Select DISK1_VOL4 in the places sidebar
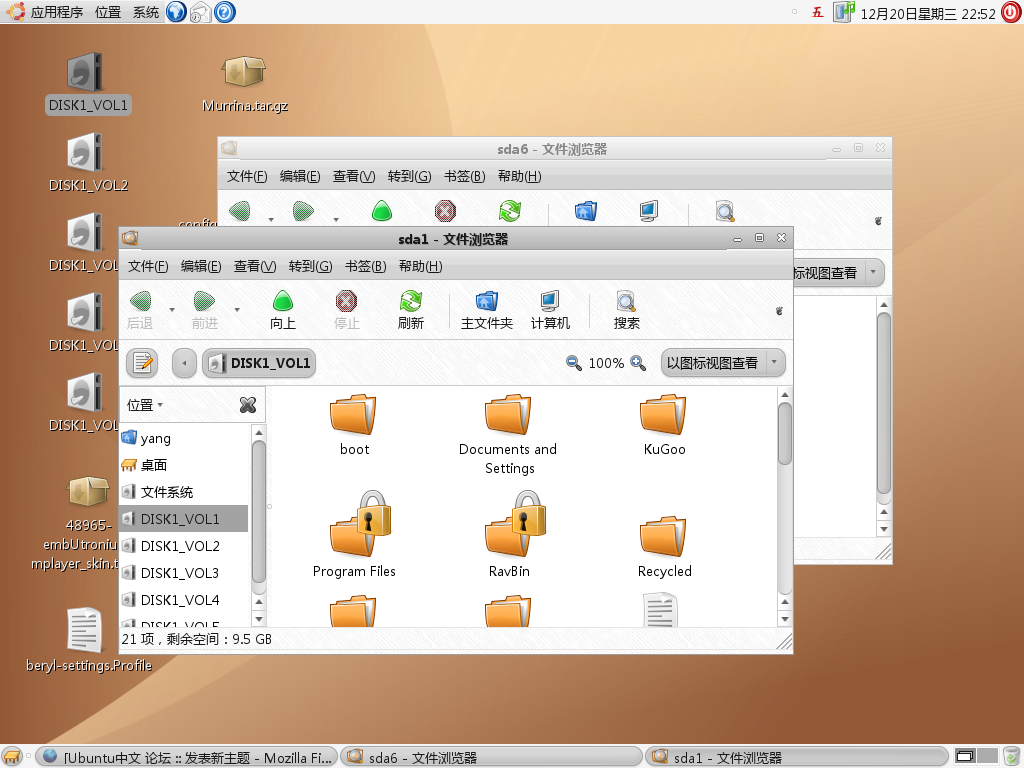This screenshot has height=768, width=1024. 184,600
